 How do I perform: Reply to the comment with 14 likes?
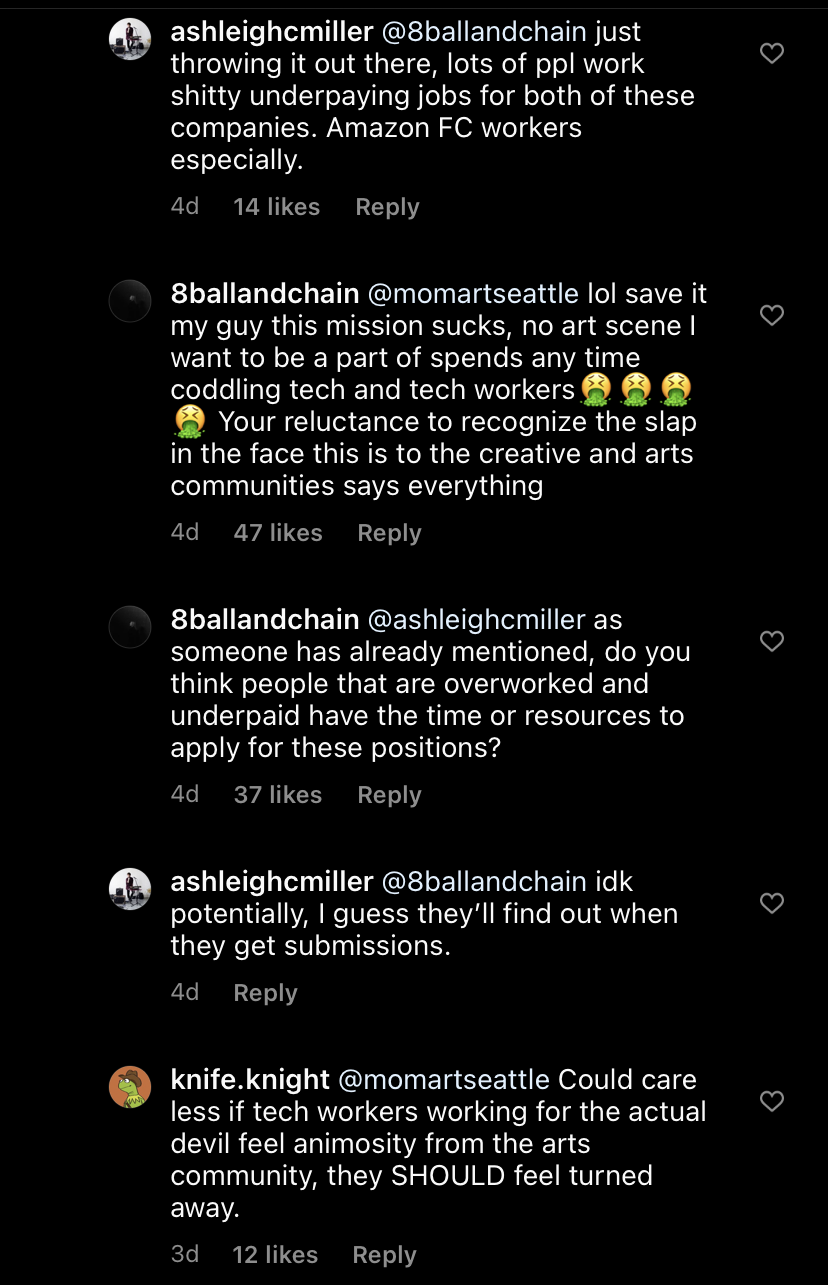387,207
